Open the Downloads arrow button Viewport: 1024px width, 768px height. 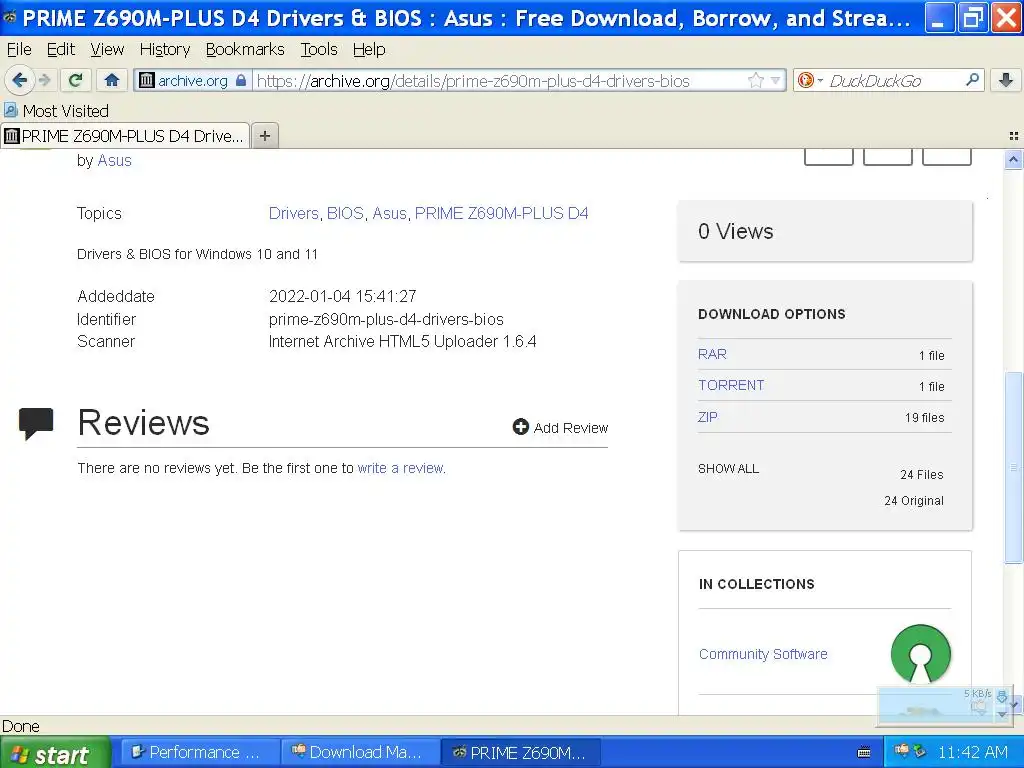tap(1006, 80)
